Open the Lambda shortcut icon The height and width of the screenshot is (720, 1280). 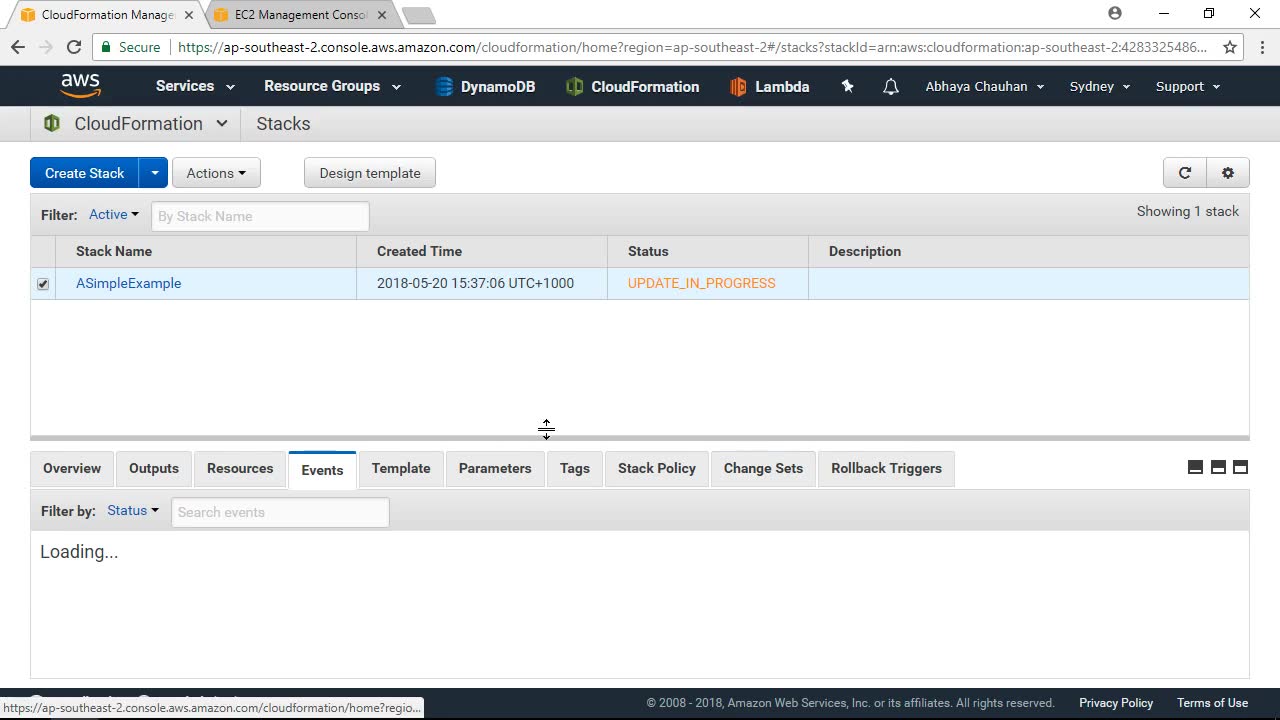(738, 87)
